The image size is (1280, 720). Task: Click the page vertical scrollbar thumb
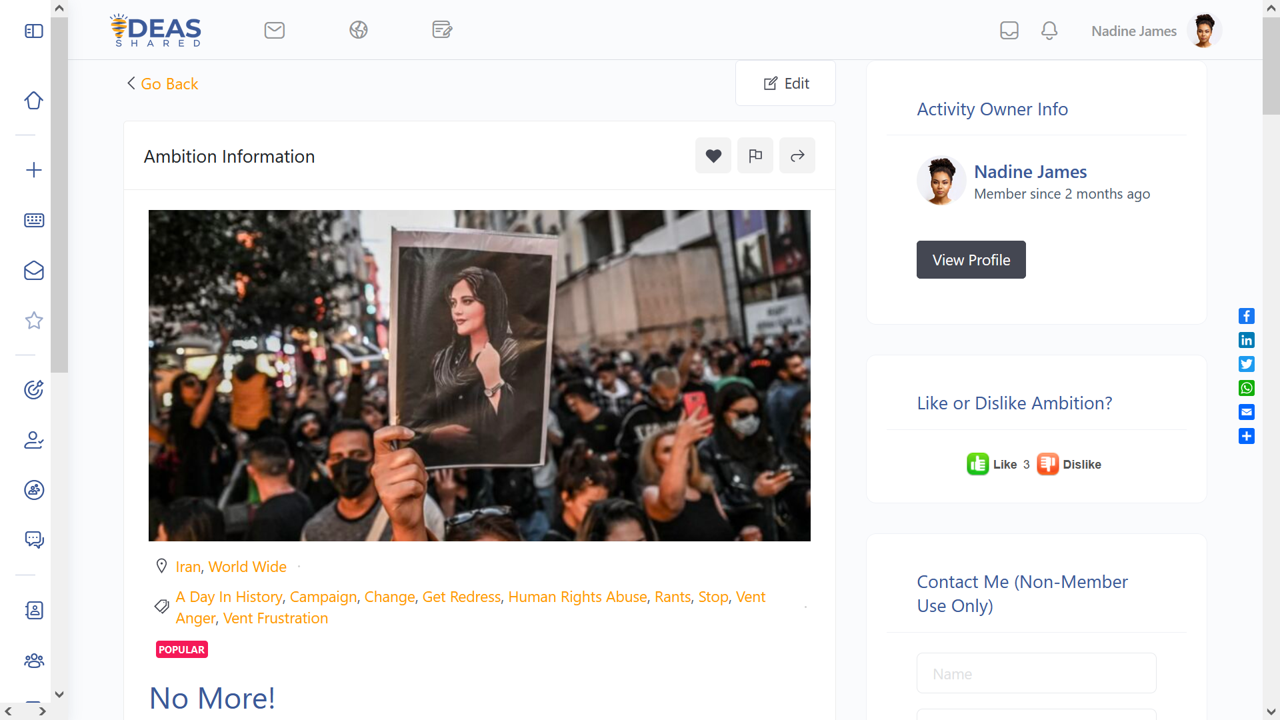coord(1271,68)
